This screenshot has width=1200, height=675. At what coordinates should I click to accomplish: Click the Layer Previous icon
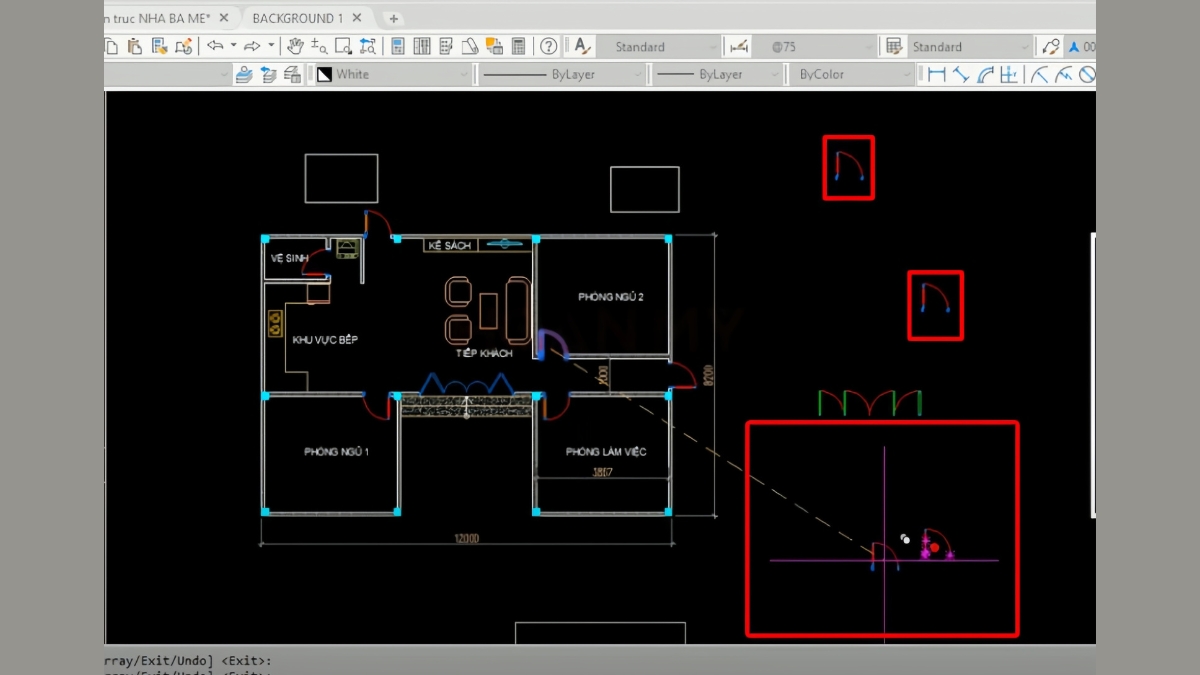267,74
